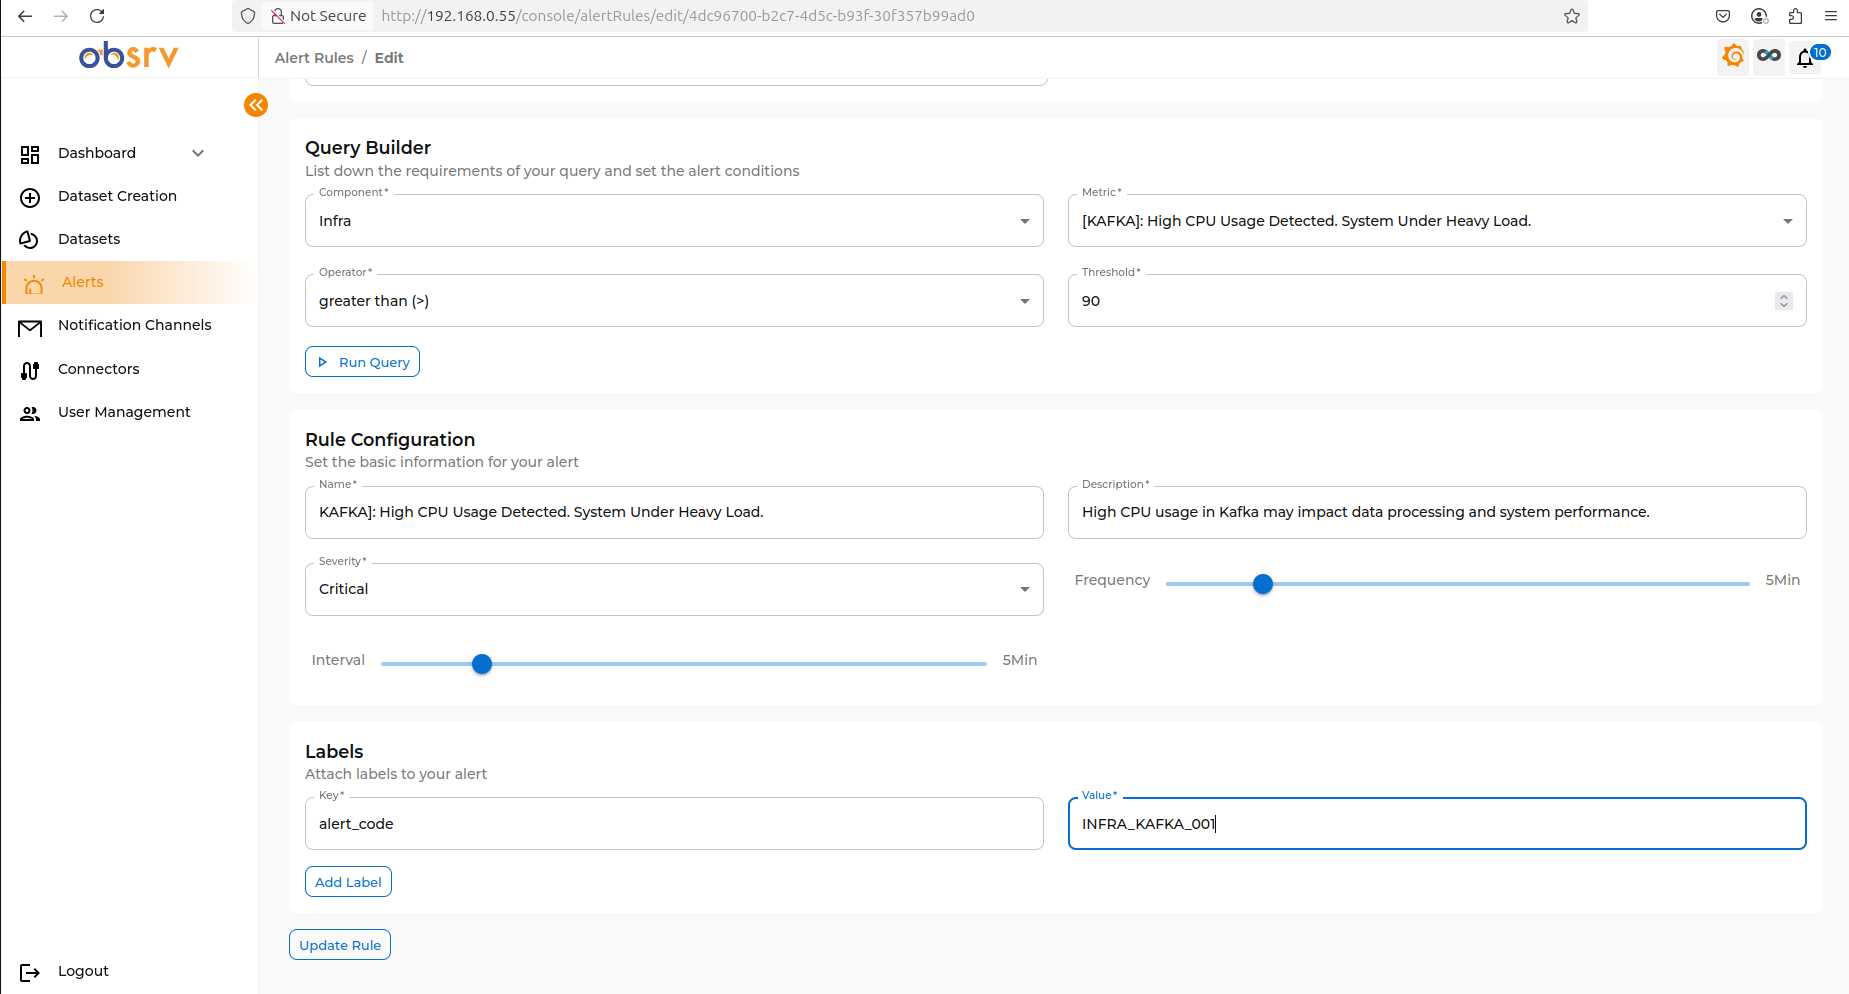Click the label Key field alert_code
Screen dimensions: 1849x994
[674, 824]
